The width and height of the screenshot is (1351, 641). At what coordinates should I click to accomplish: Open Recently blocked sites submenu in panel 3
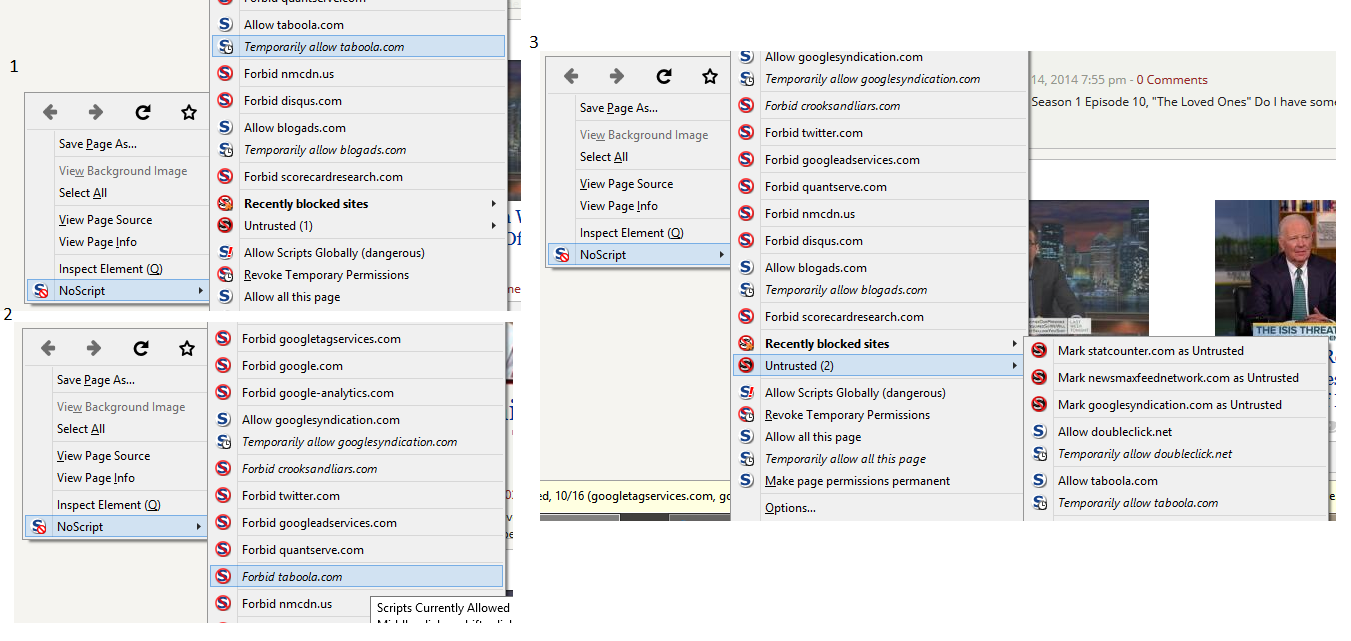880,344
